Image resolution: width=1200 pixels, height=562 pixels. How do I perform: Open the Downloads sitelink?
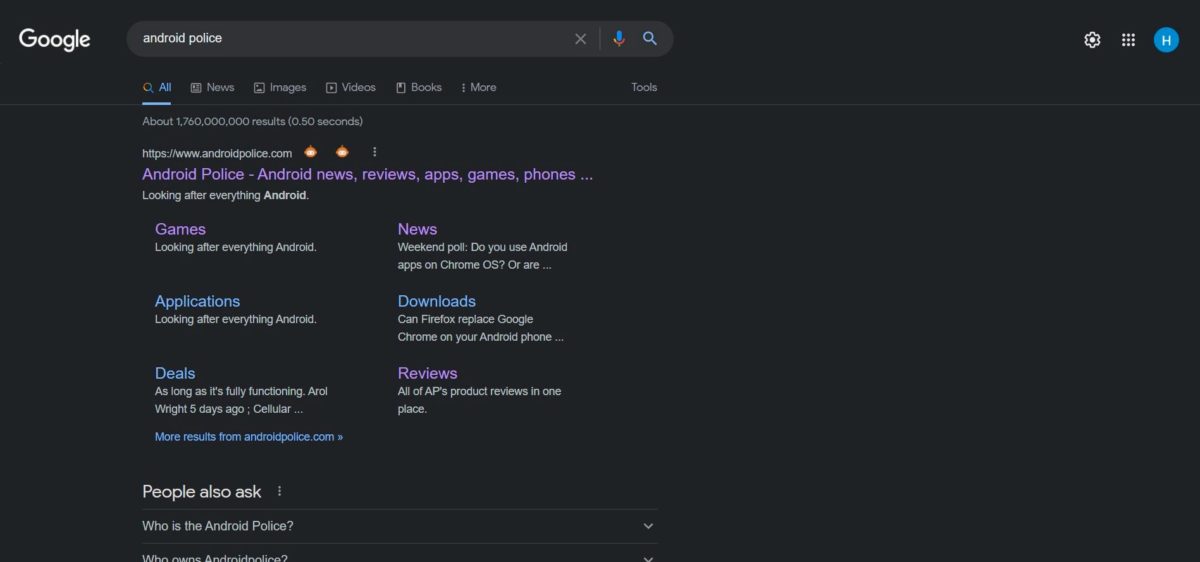[436, 301]
